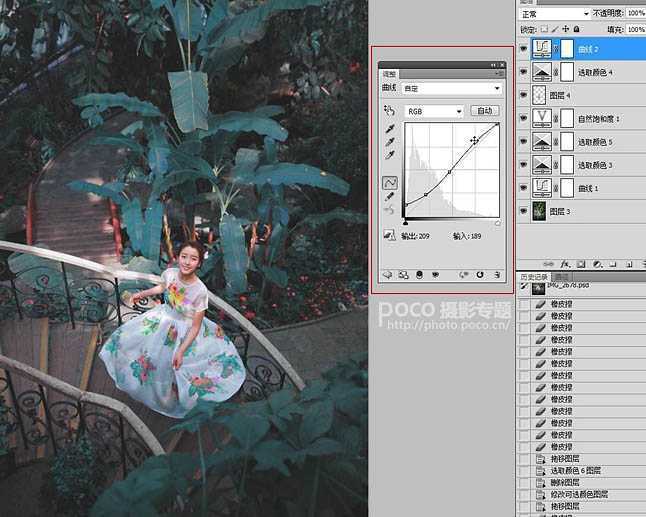646x517 pixels.
Task: Hide the 选取颜色 3 layer
Action: (523, 165)
